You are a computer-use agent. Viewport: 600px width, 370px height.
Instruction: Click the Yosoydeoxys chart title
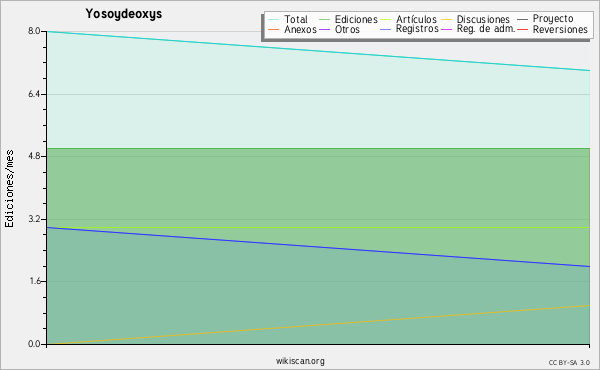(x=124, y=14)
